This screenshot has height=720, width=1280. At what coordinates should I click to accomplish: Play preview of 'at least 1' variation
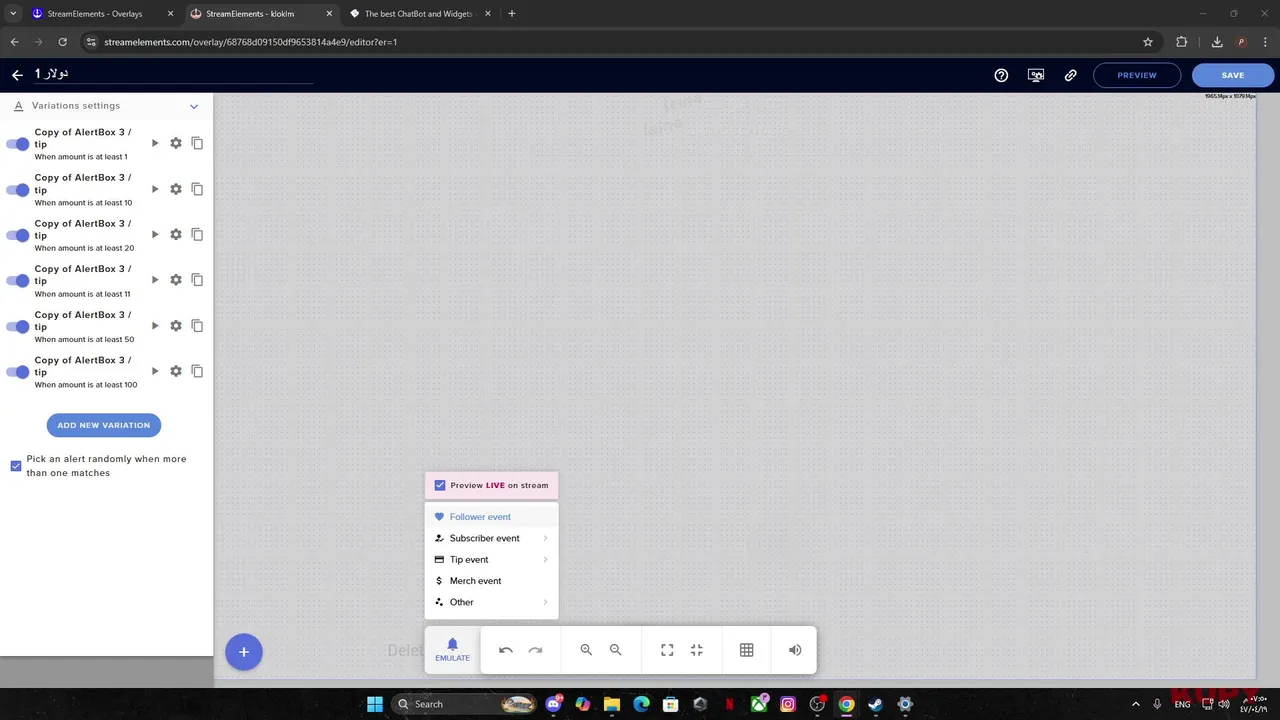coord(155,143)
